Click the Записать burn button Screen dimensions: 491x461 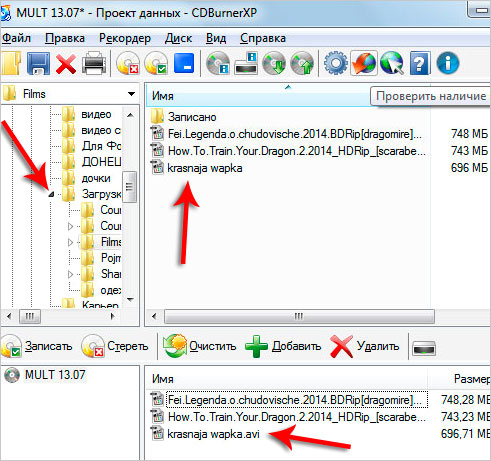tap(37, 346)
